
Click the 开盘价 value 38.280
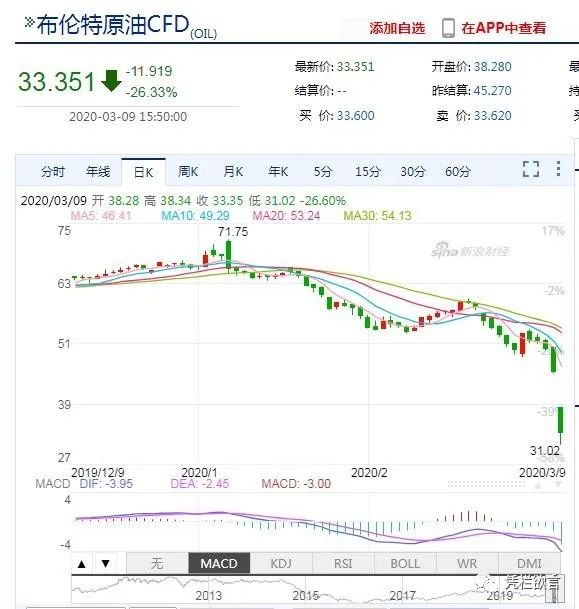click(x=492, y=67)
